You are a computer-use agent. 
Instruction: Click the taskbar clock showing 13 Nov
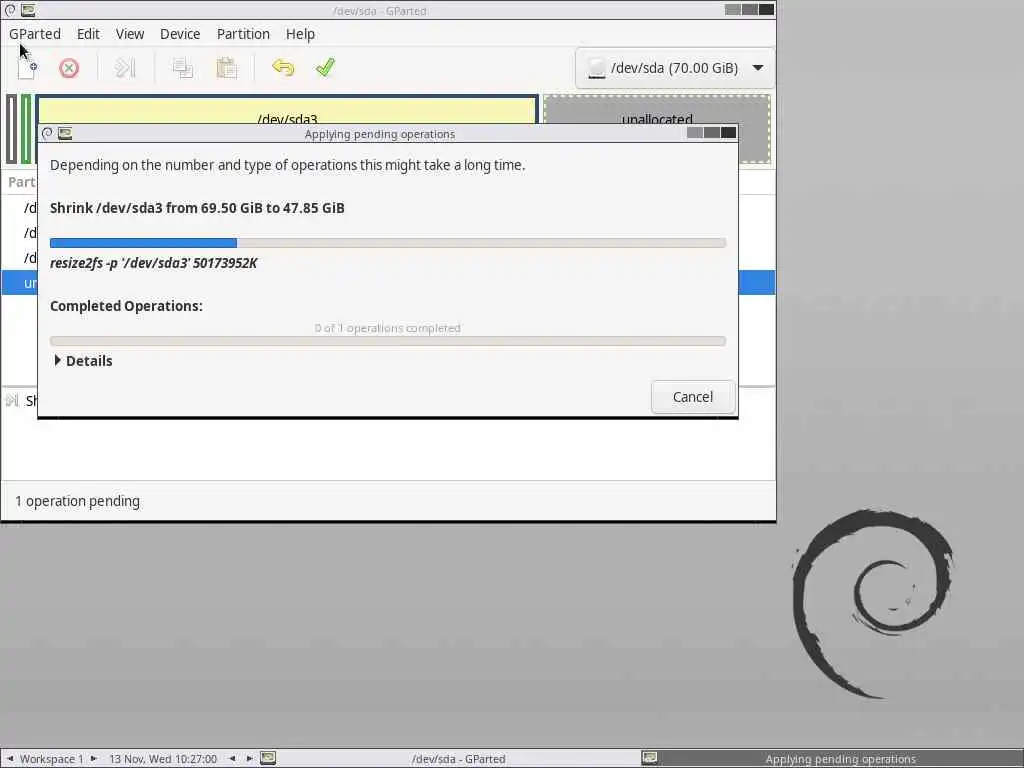(x=163, y=759)
